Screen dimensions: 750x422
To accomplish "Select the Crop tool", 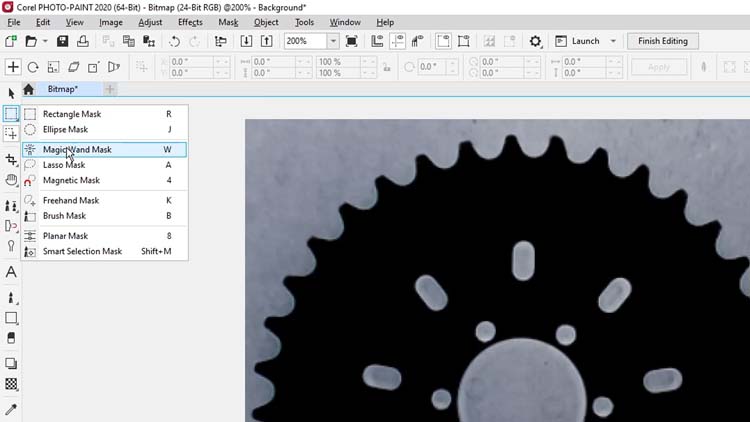I will tap(11, 159).
